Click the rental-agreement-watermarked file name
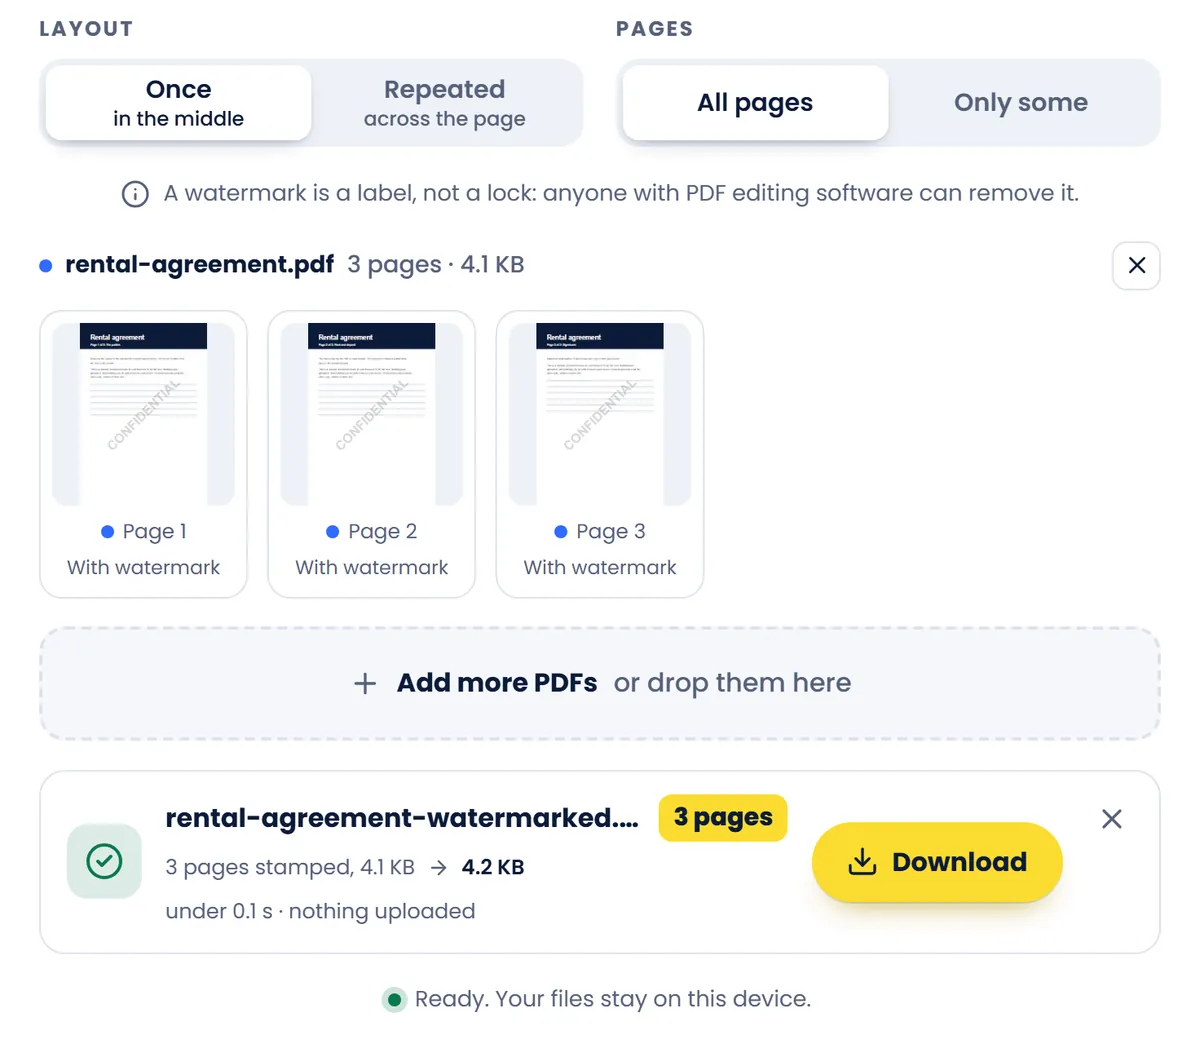 pos(402,818)
